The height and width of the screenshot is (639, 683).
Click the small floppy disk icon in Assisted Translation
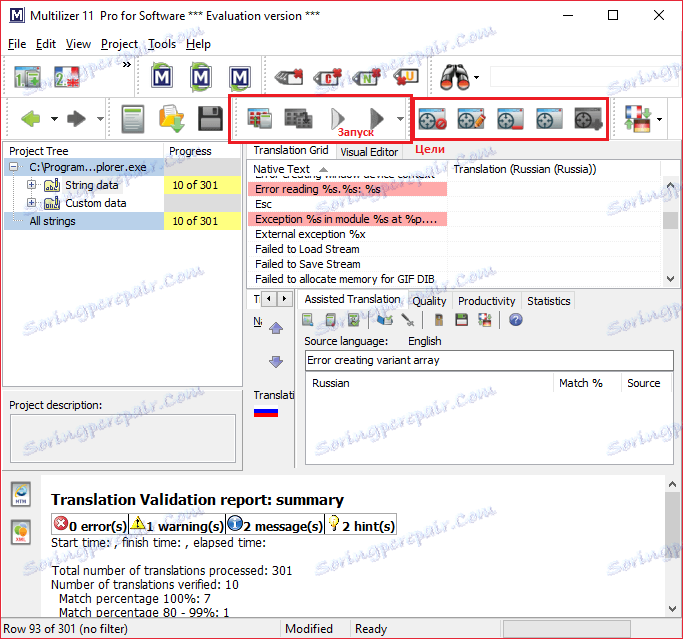pos(461,320)
